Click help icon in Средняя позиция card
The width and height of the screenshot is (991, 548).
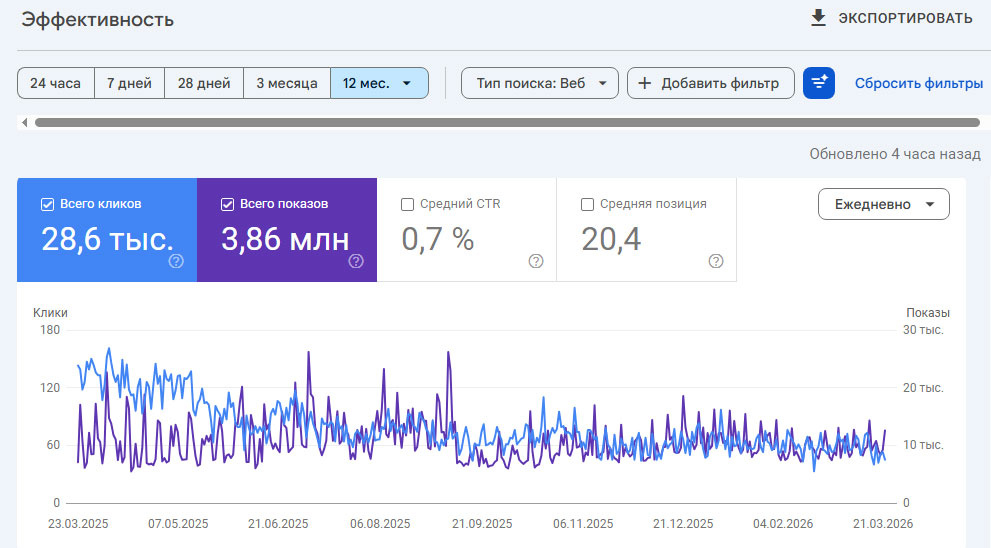coord(716,261)
